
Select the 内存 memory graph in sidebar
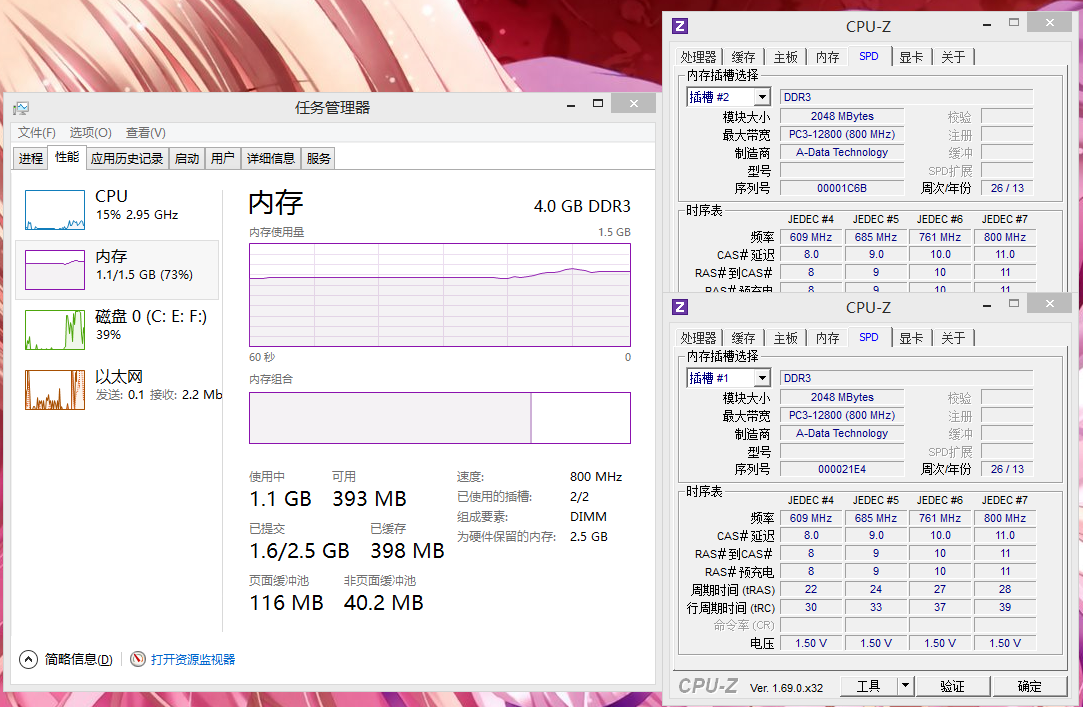(55, 270)
